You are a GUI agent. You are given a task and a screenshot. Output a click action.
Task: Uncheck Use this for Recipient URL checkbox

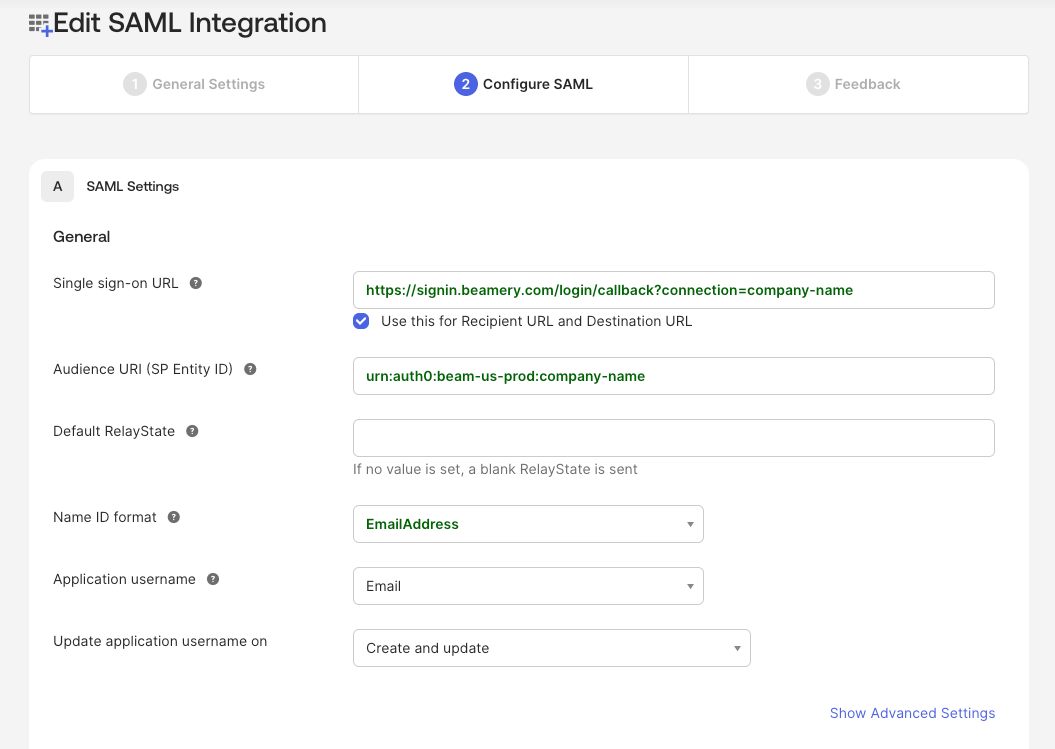[x=361, y=321]
